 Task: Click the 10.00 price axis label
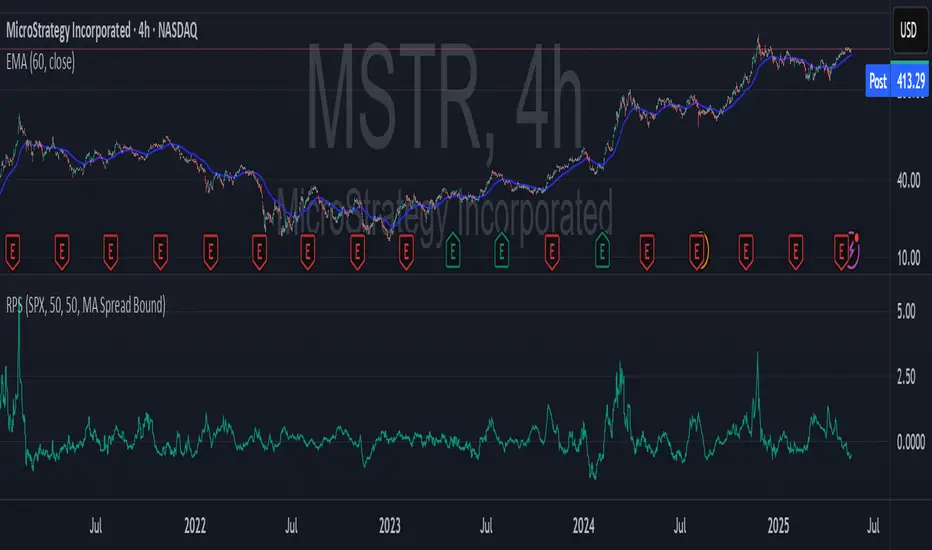click(909, 258)
